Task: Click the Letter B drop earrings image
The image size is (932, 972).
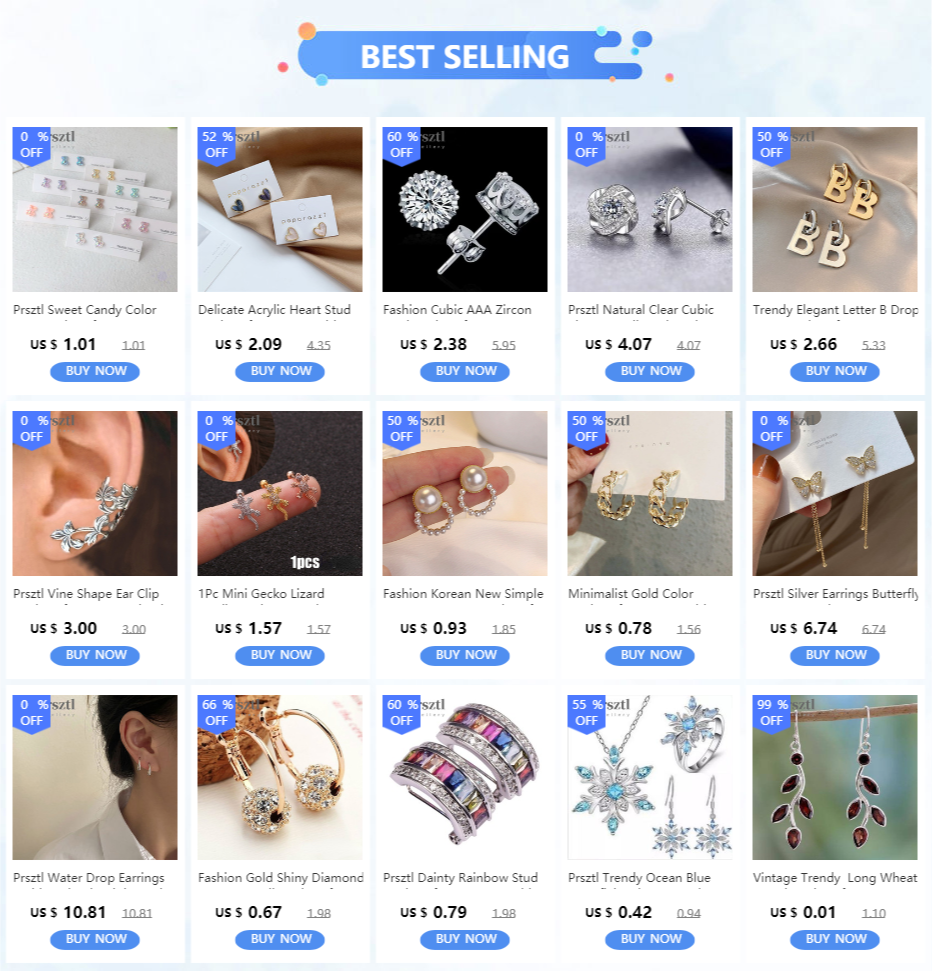Action: (835, 209)
